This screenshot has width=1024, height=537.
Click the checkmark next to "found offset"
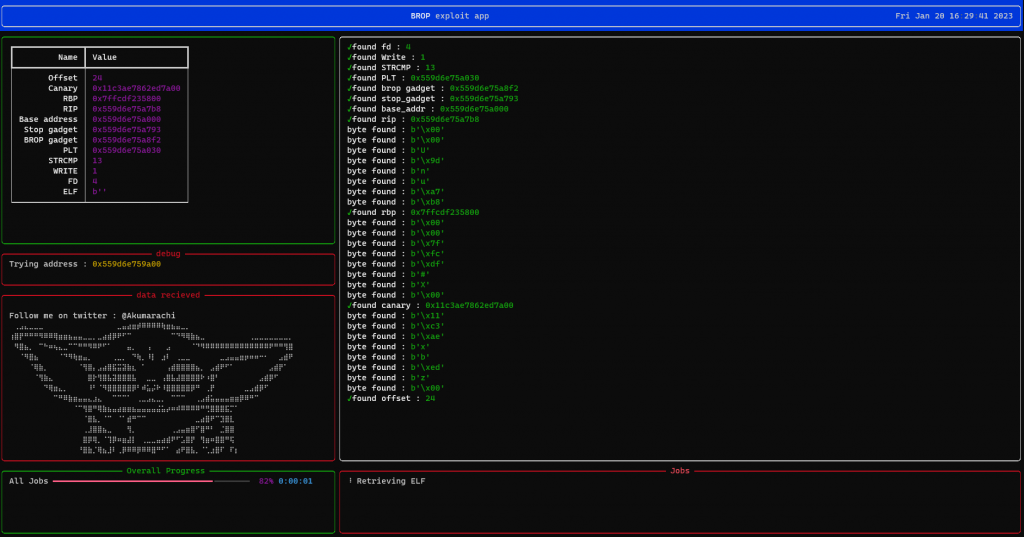(350, 399)
